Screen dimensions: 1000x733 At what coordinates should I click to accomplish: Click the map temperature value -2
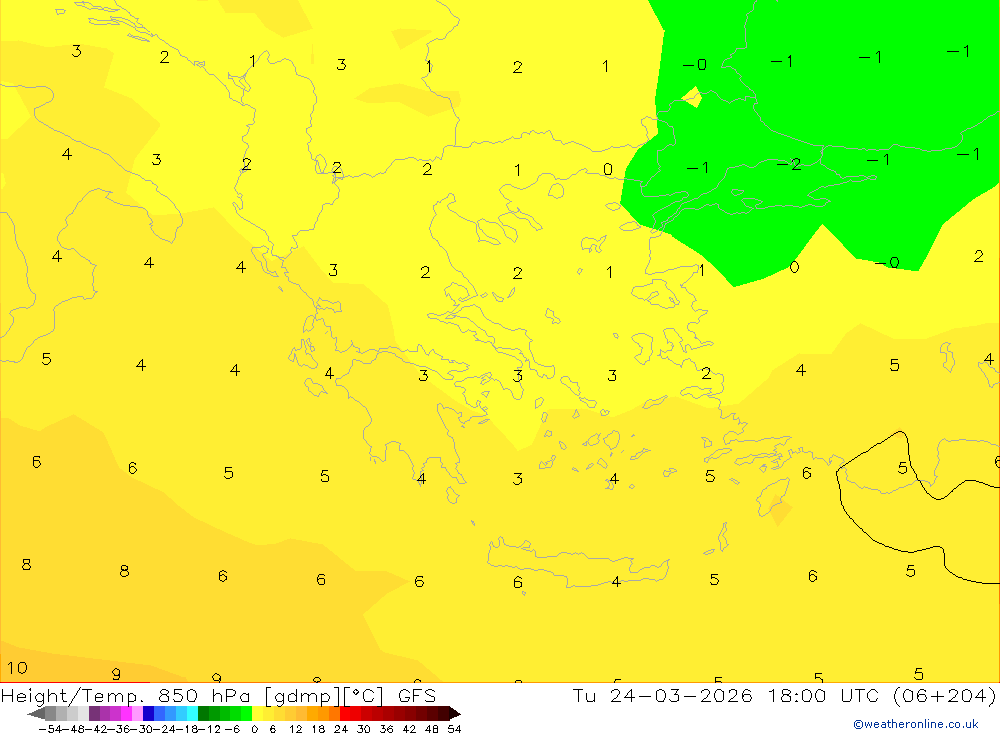point(789,165)
